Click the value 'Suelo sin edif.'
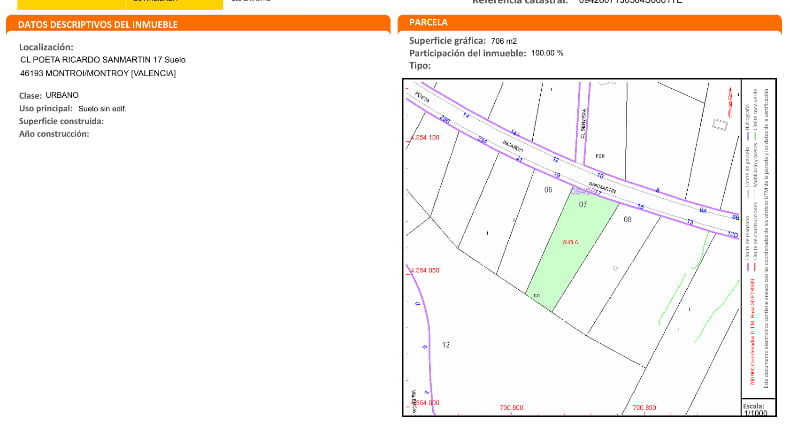The width and height of the screenshot is (790, 440). (x=102, y=109)
